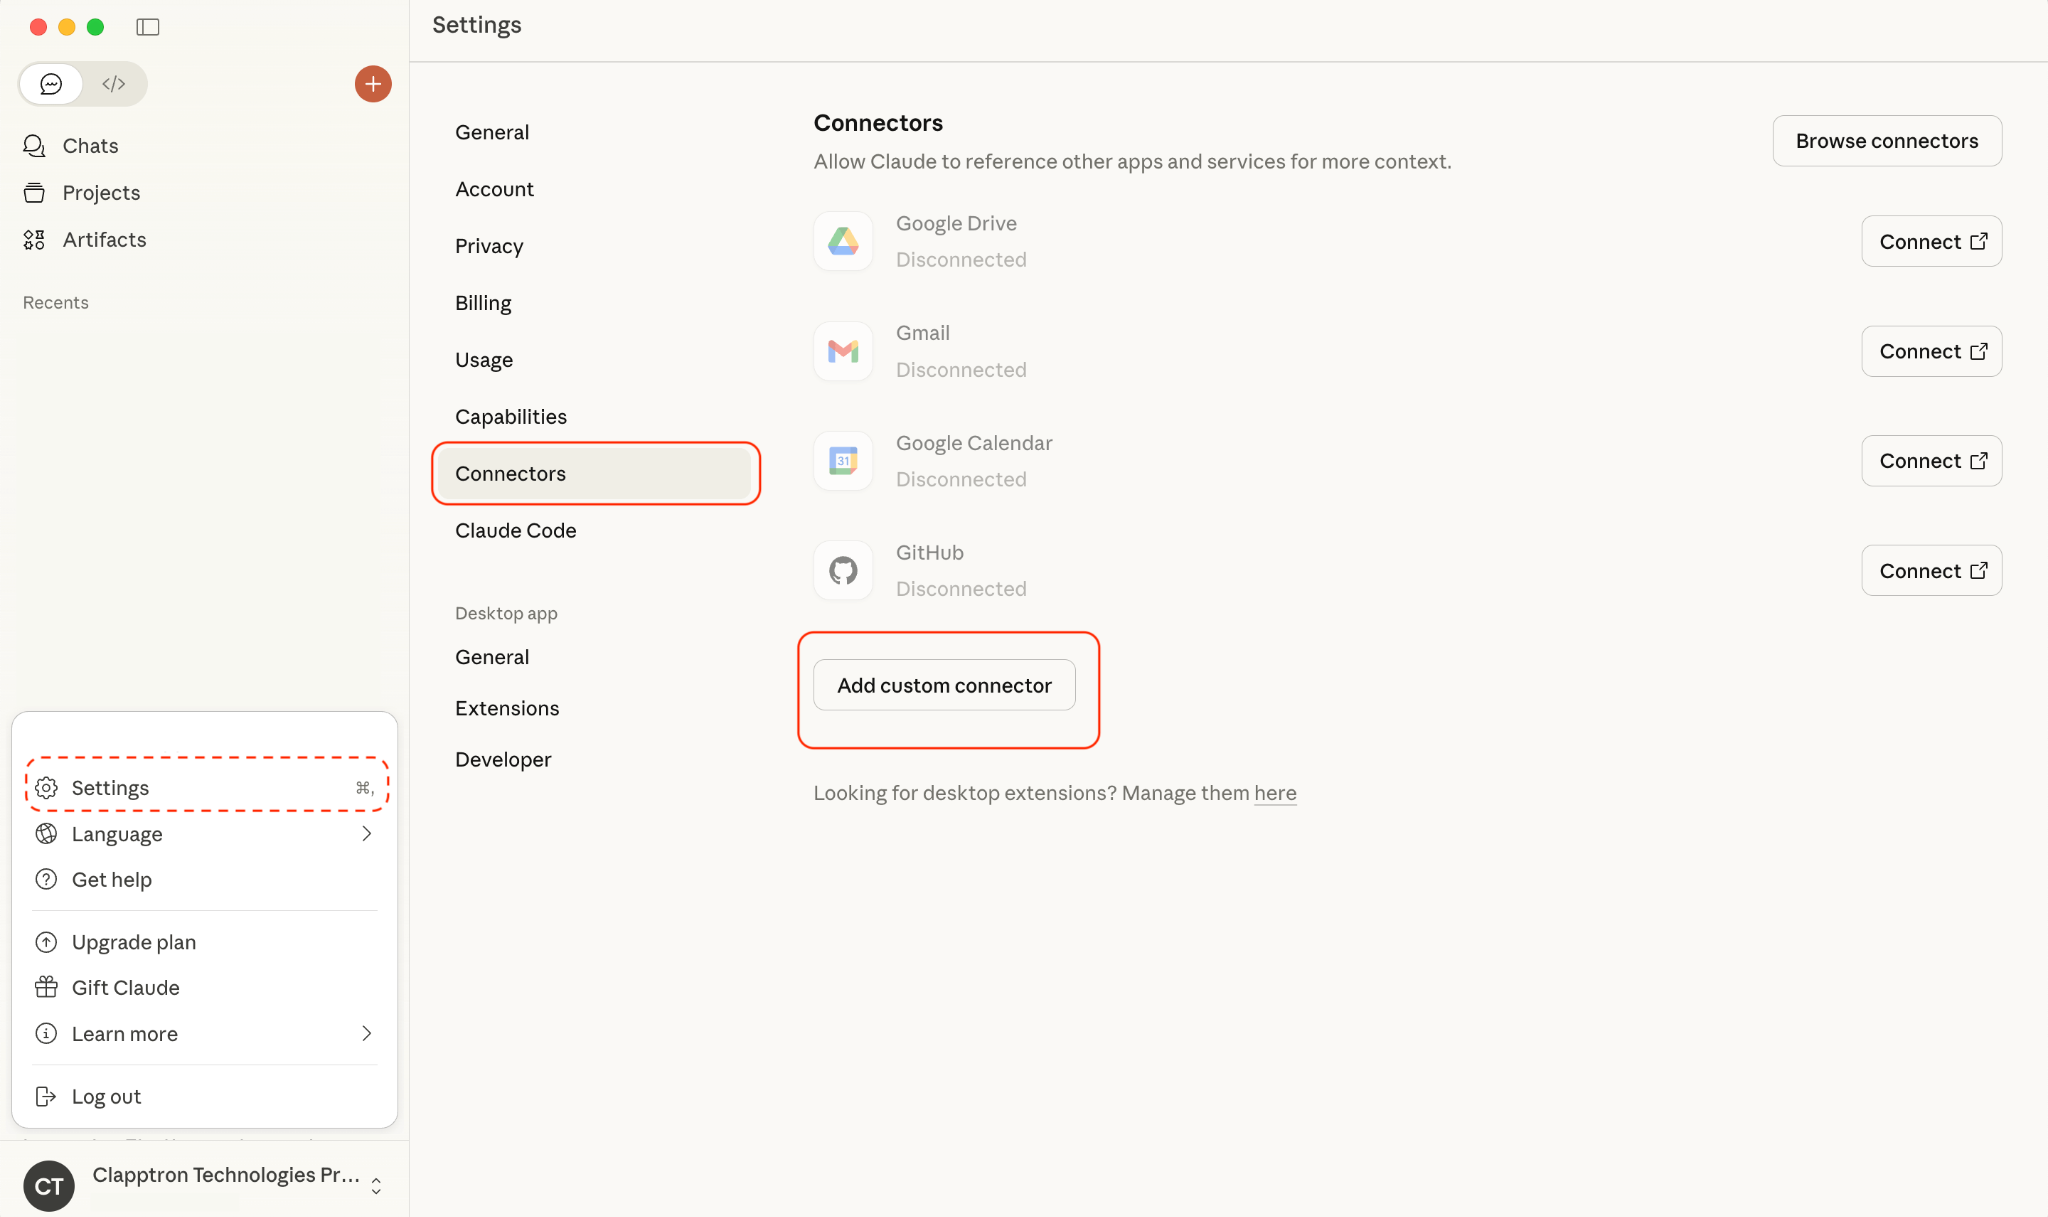The height and width of the screenshot is (1217, 2048).
Task: Click the Google Calendar connector icon
Action: [x=843, y=461]
